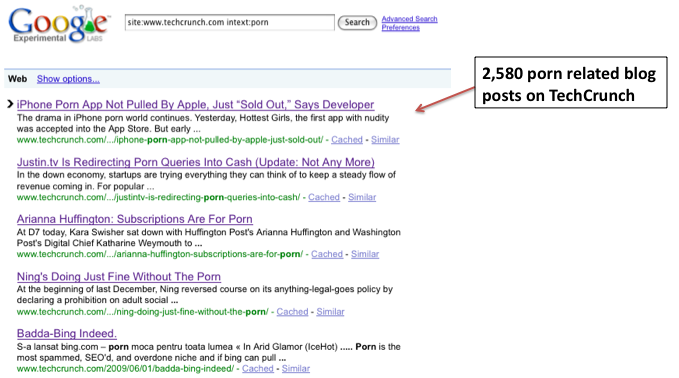
Task: Click the 2,580 blog posts annotation box
Action: tap(571, 82)
